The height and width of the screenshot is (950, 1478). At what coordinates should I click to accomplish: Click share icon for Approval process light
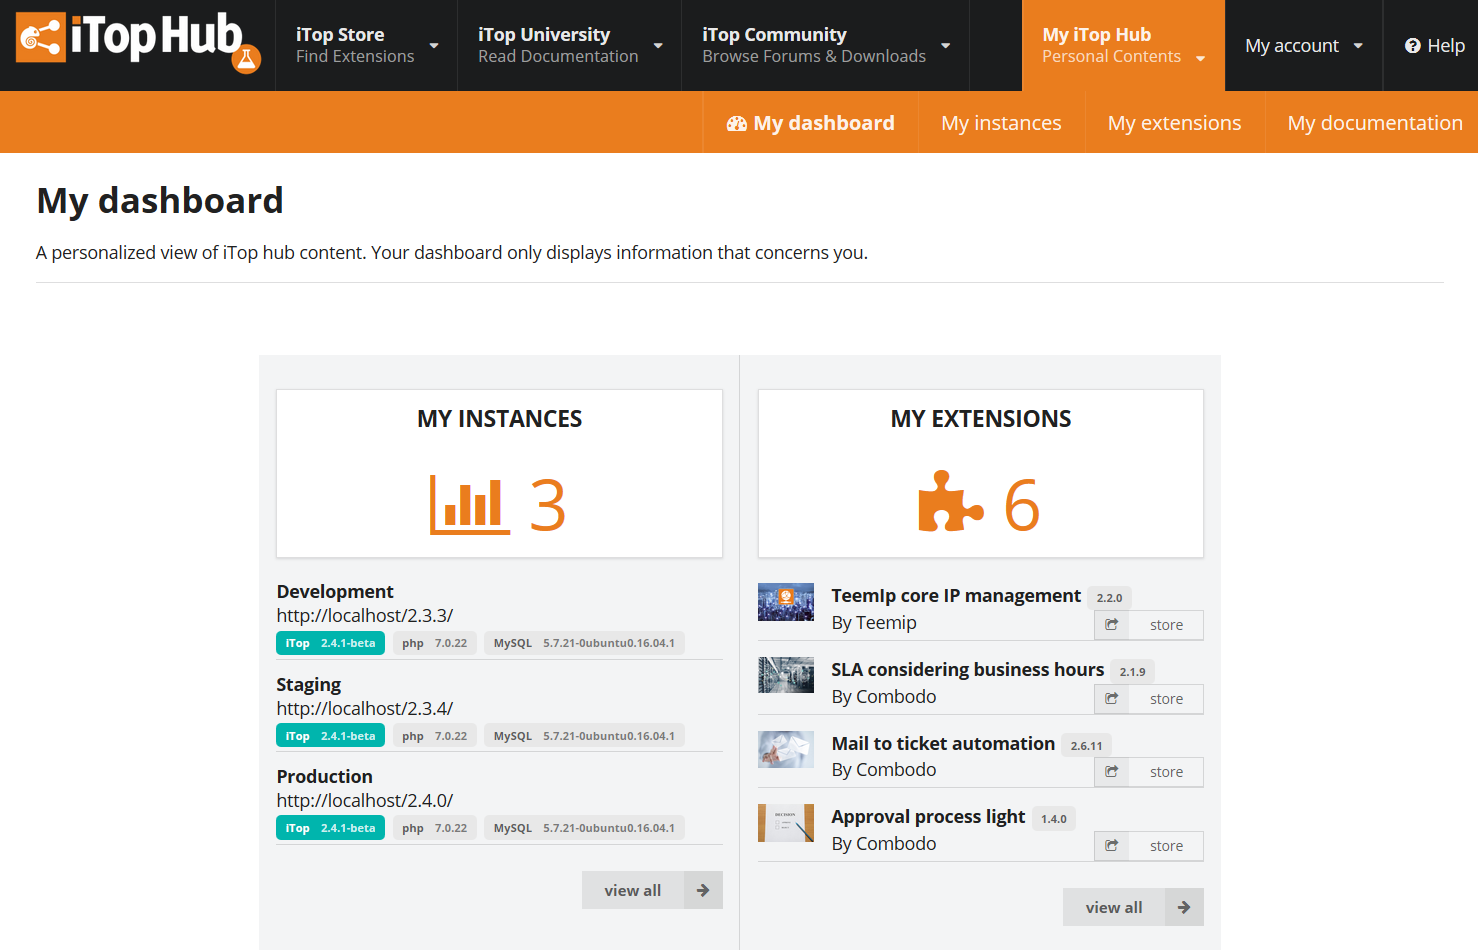[x=1111, y=846]
